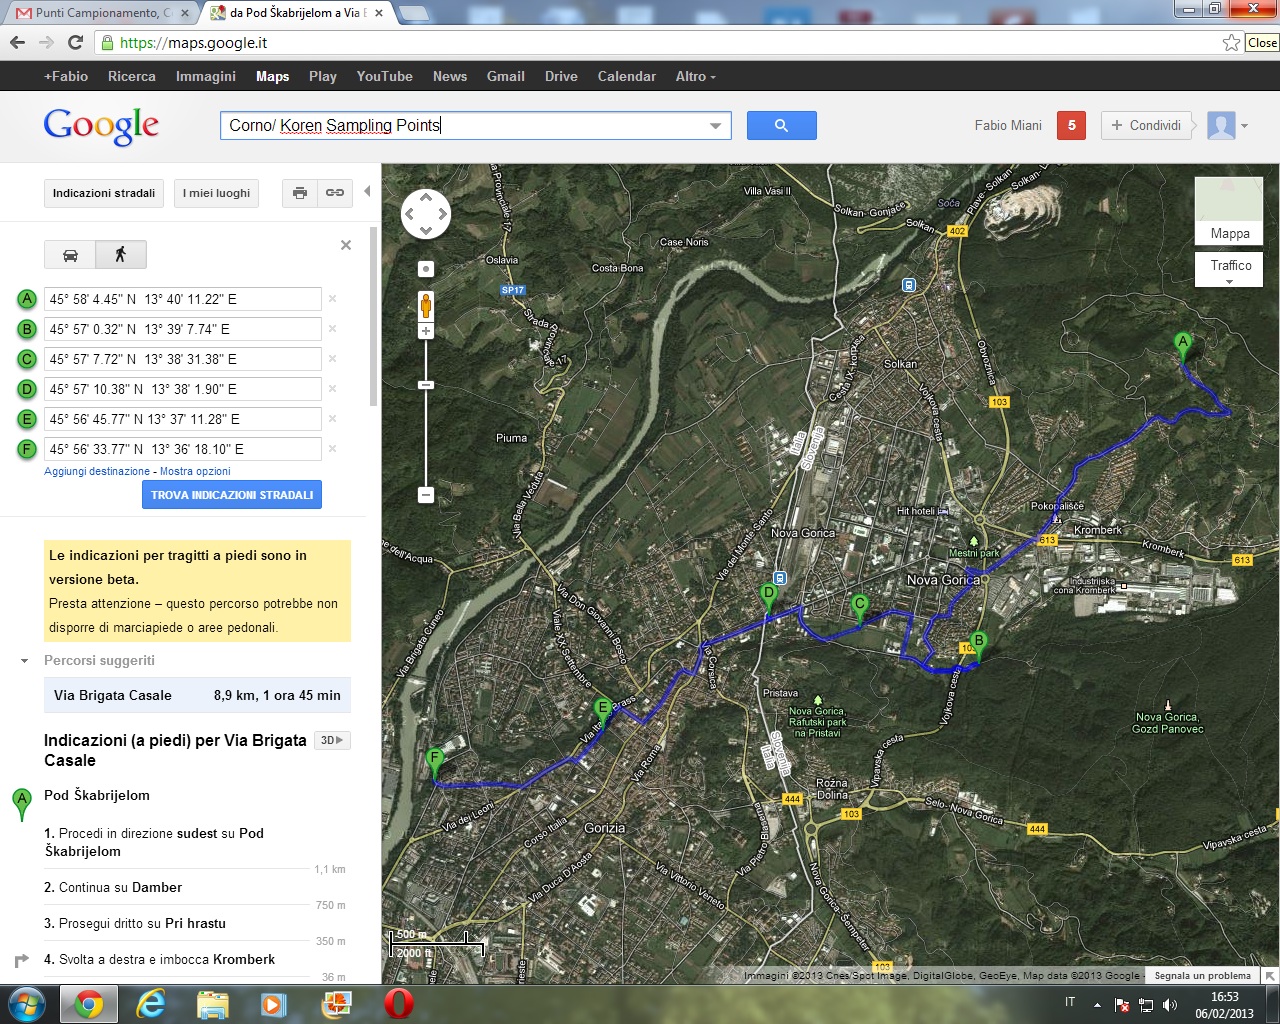Screen dimensions: 1280x1024
Task: Switch the map to Mappa view
Action: click(1229, 212)
